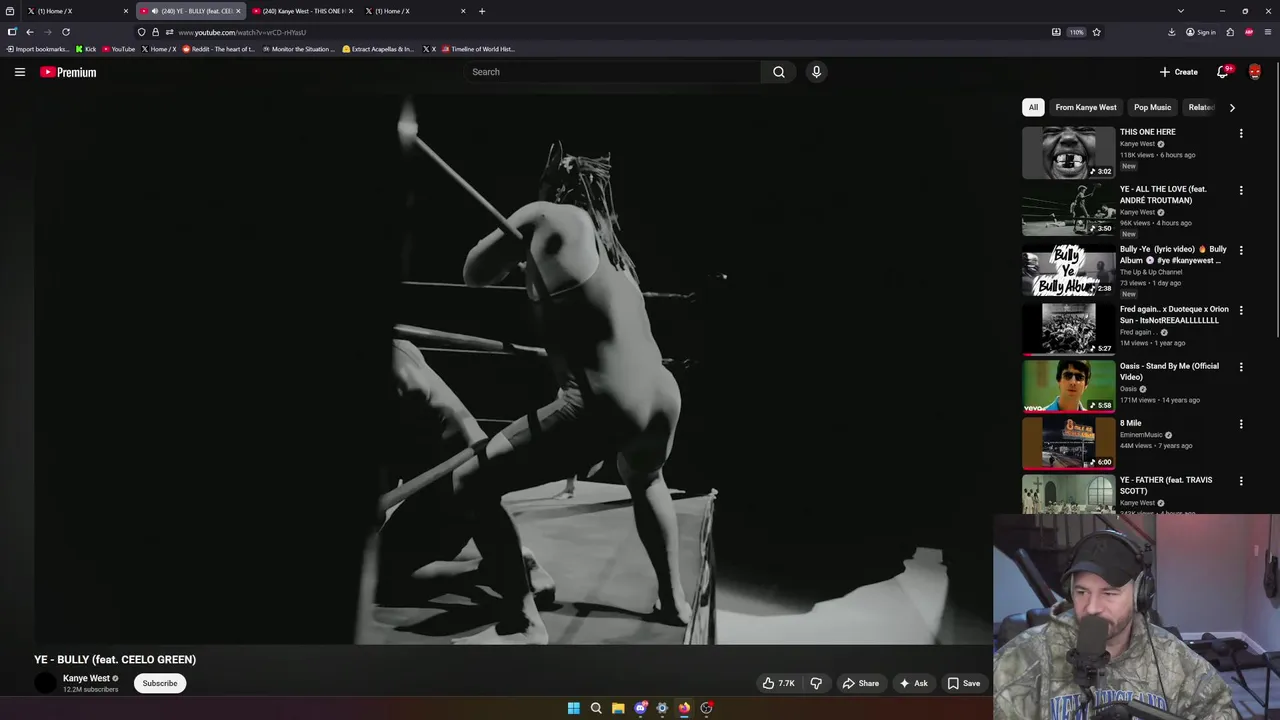Open options menu for Oasis Stand By Me
The image size is (1280, 720).
[x=1241, y=367]
